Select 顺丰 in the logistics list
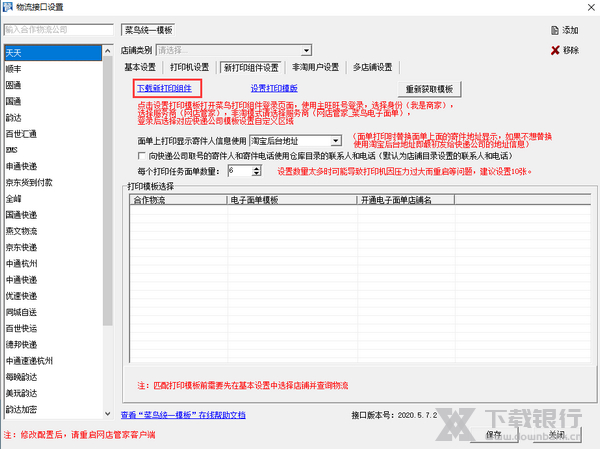600x449 pixels. tap(53, 69)
